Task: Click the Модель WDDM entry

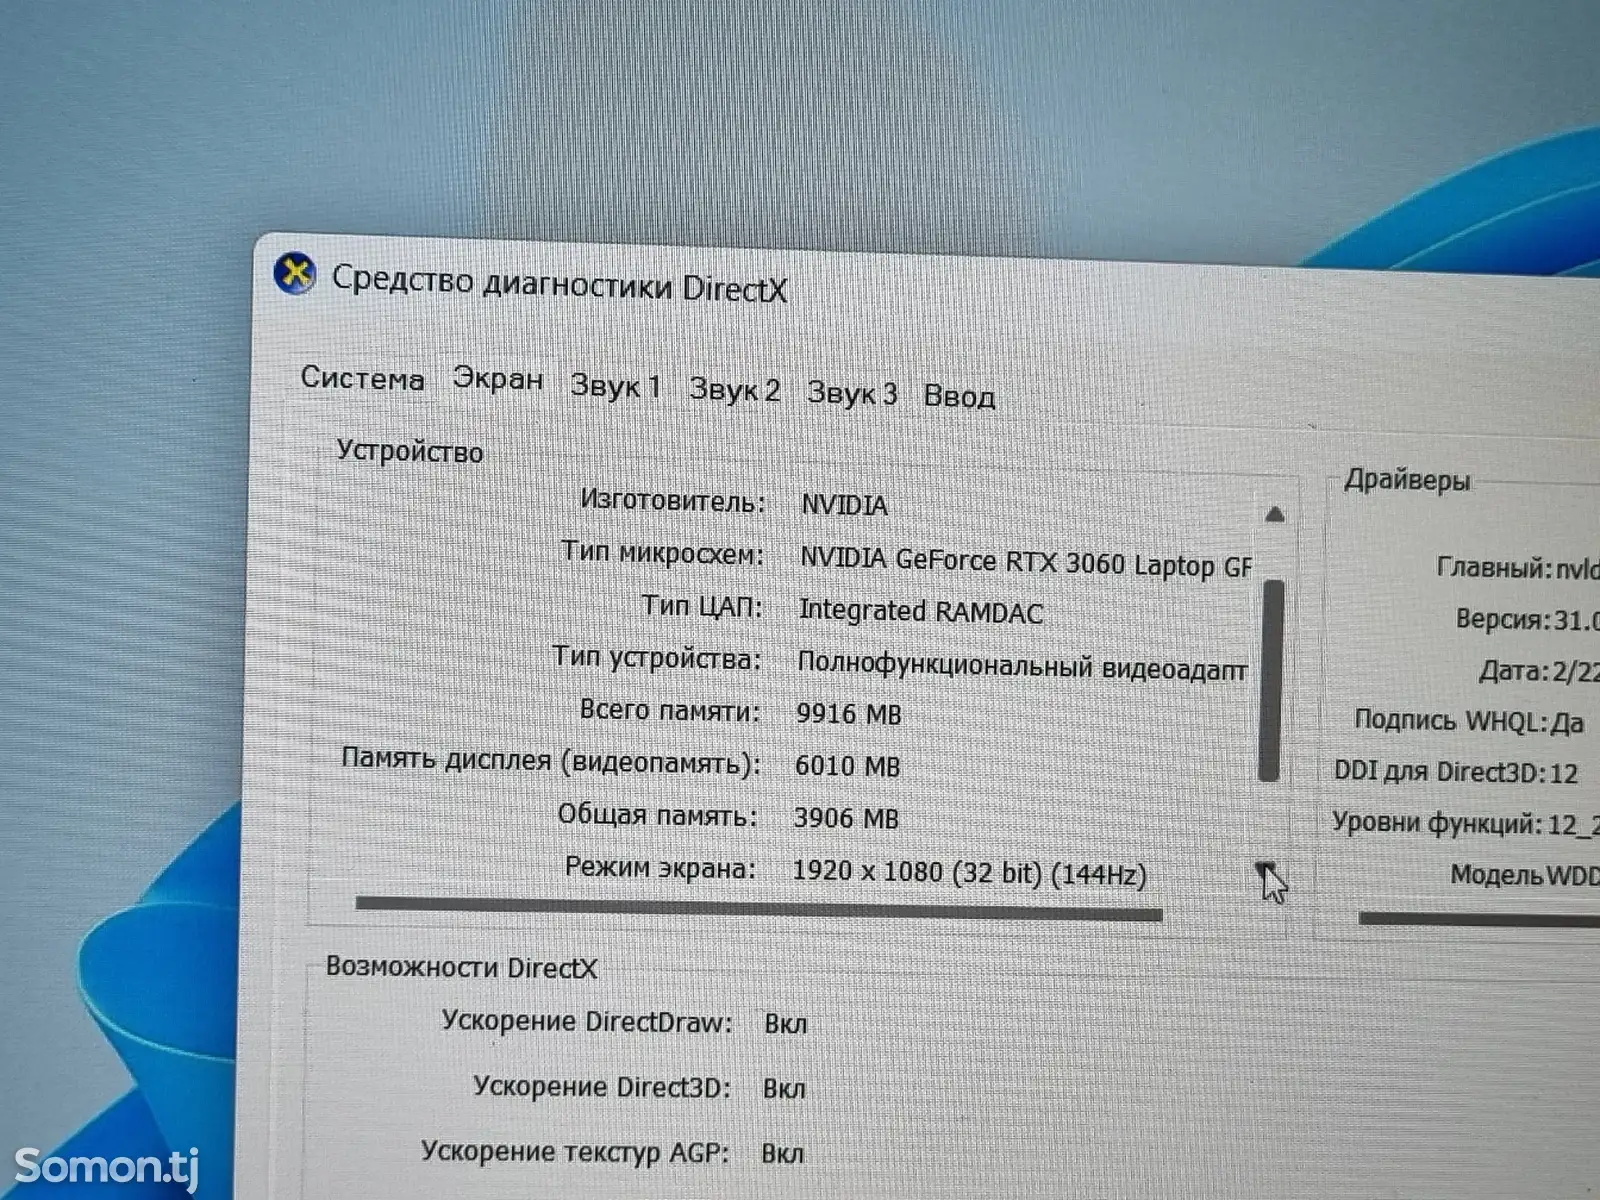Action: pos(1525,876)
